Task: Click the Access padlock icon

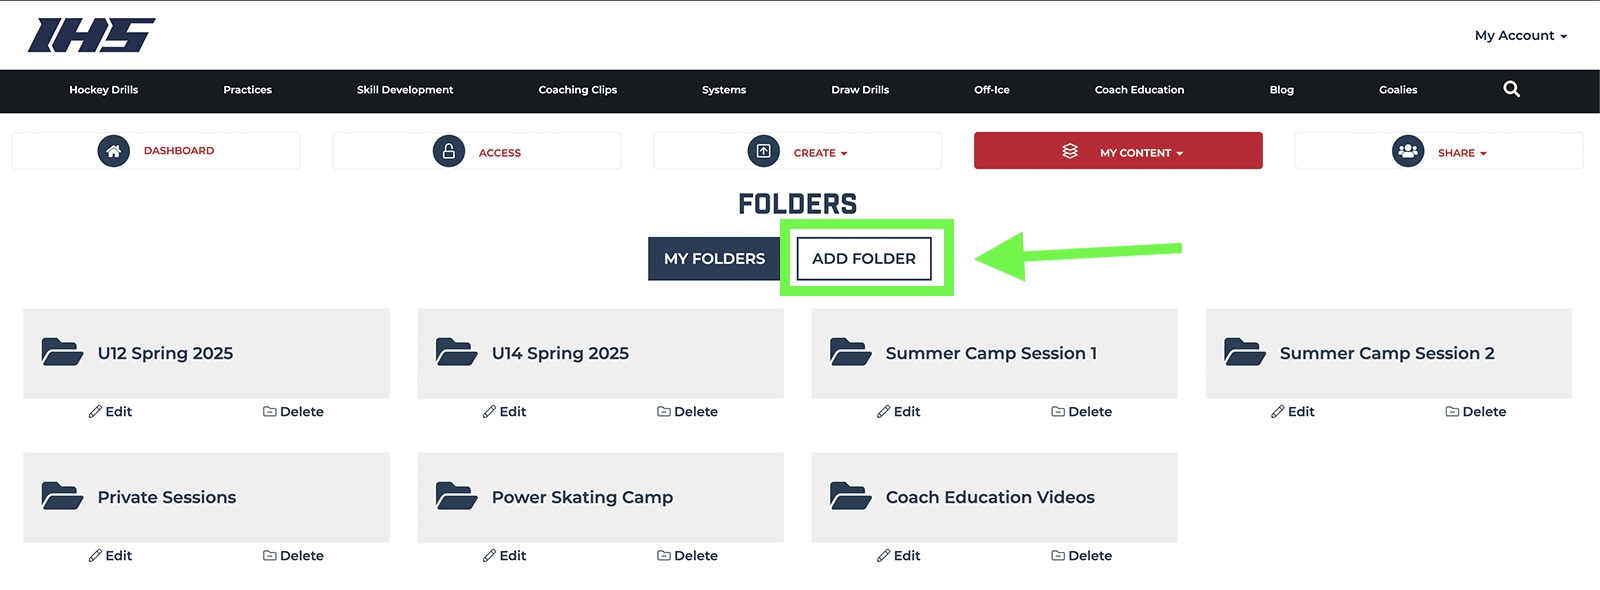Action: (448, 152)
